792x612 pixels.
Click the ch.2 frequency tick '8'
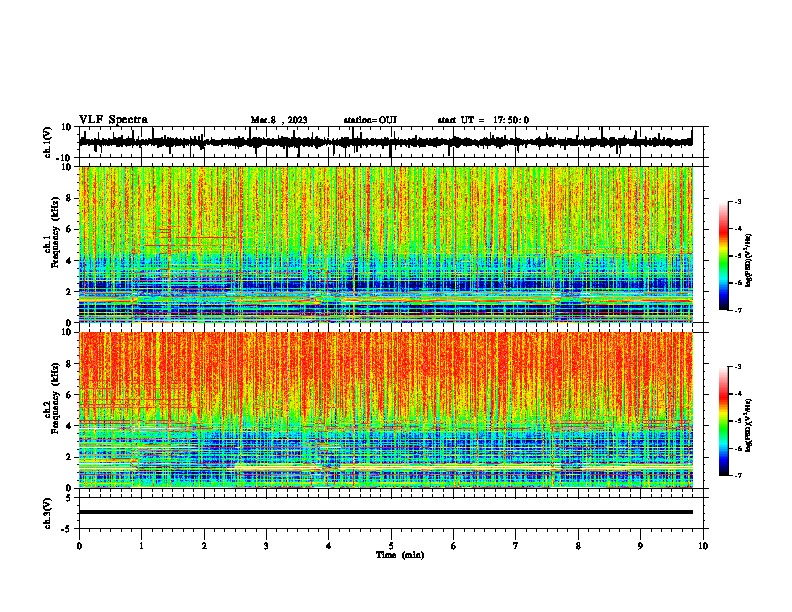69,364
